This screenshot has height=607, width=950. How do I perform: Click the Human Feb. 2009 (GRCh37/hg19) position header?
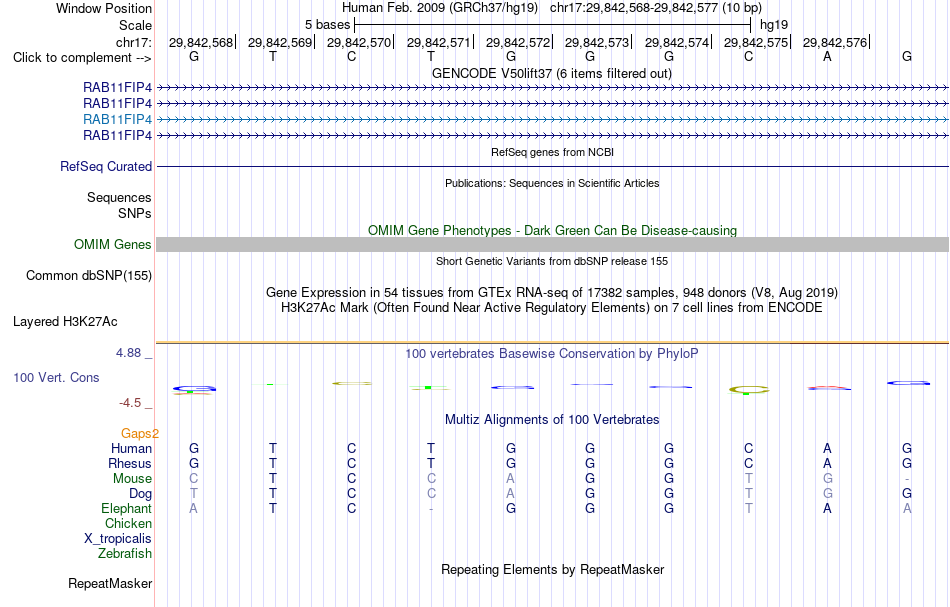pyautogui.click(x=552, y=8)
